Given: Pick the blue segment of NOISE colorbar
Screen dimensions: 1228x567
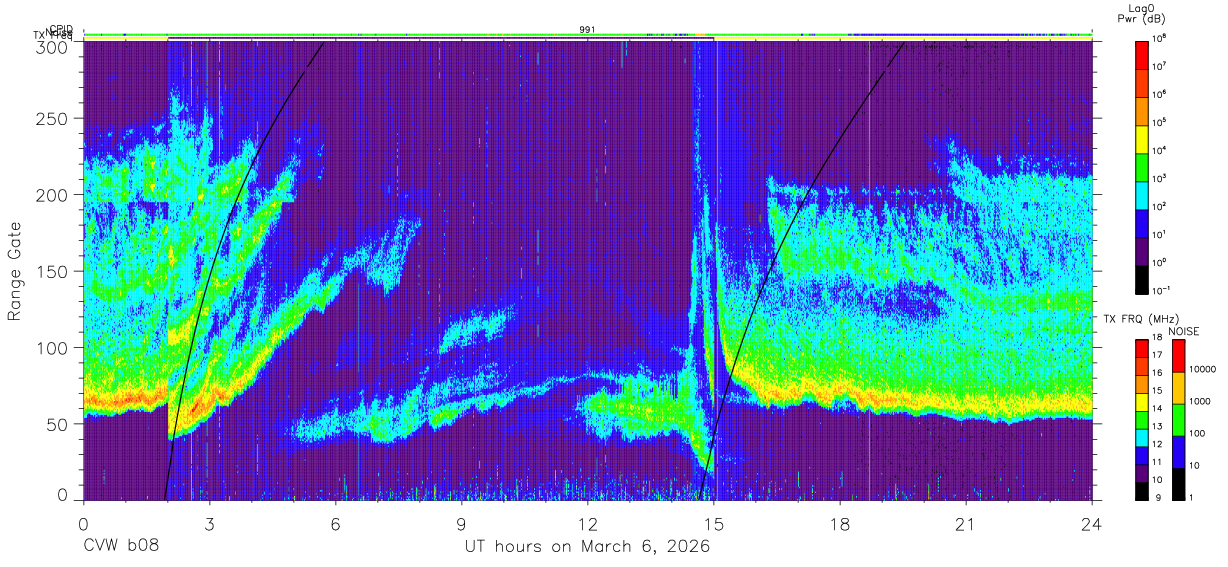Looking at the screenshot, I should click(1178, 450).
